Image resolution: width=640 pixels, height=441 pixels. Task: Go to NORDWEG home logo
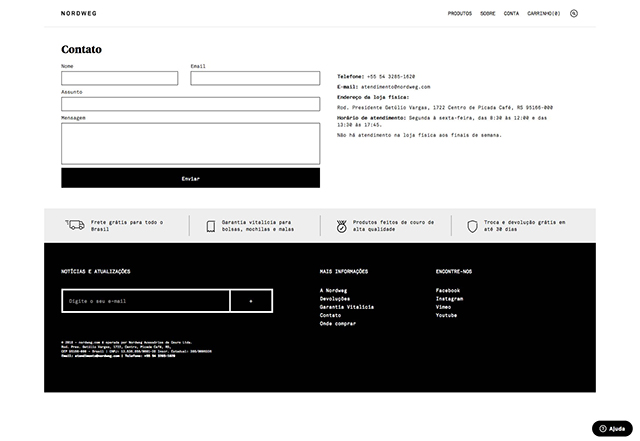click(79, 13)
